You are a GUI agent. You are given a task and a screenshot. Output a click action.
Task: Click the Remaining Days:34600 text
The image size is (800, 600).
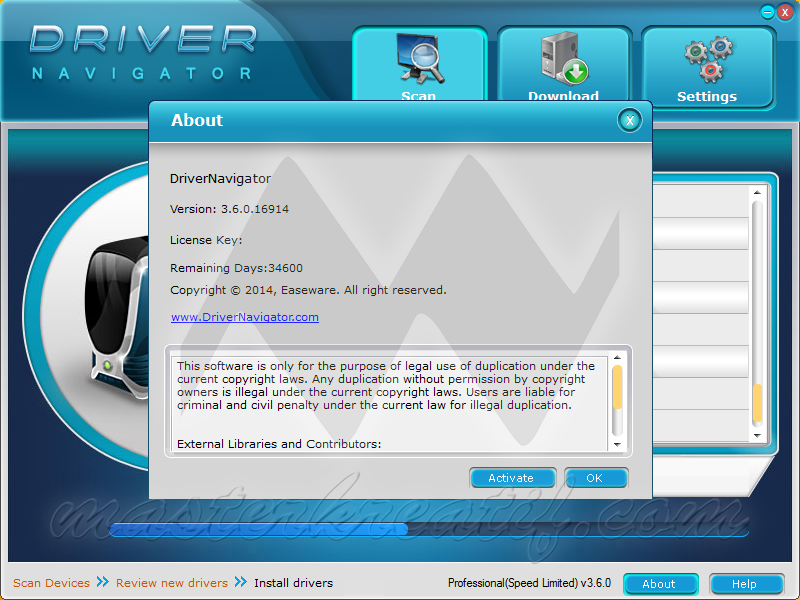[236, 268]
